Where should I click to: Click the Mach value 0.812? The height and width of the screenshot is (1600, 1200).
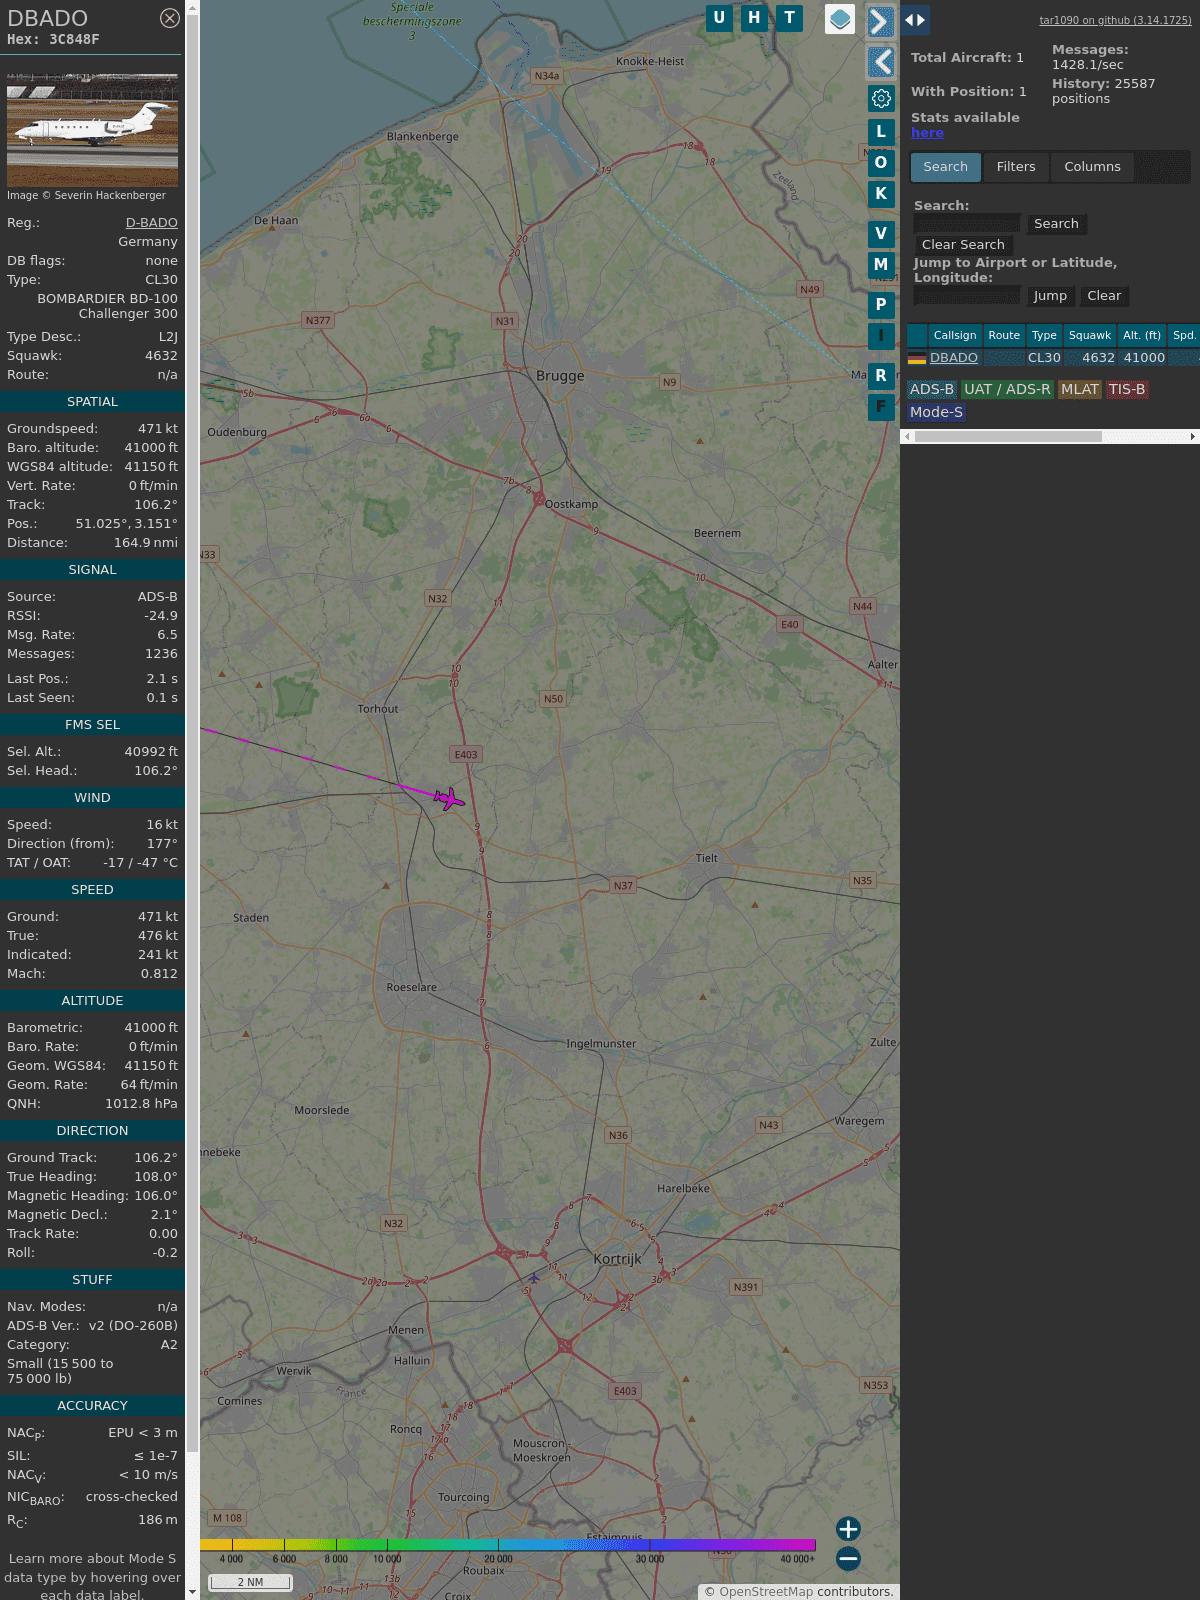(159, 974)
